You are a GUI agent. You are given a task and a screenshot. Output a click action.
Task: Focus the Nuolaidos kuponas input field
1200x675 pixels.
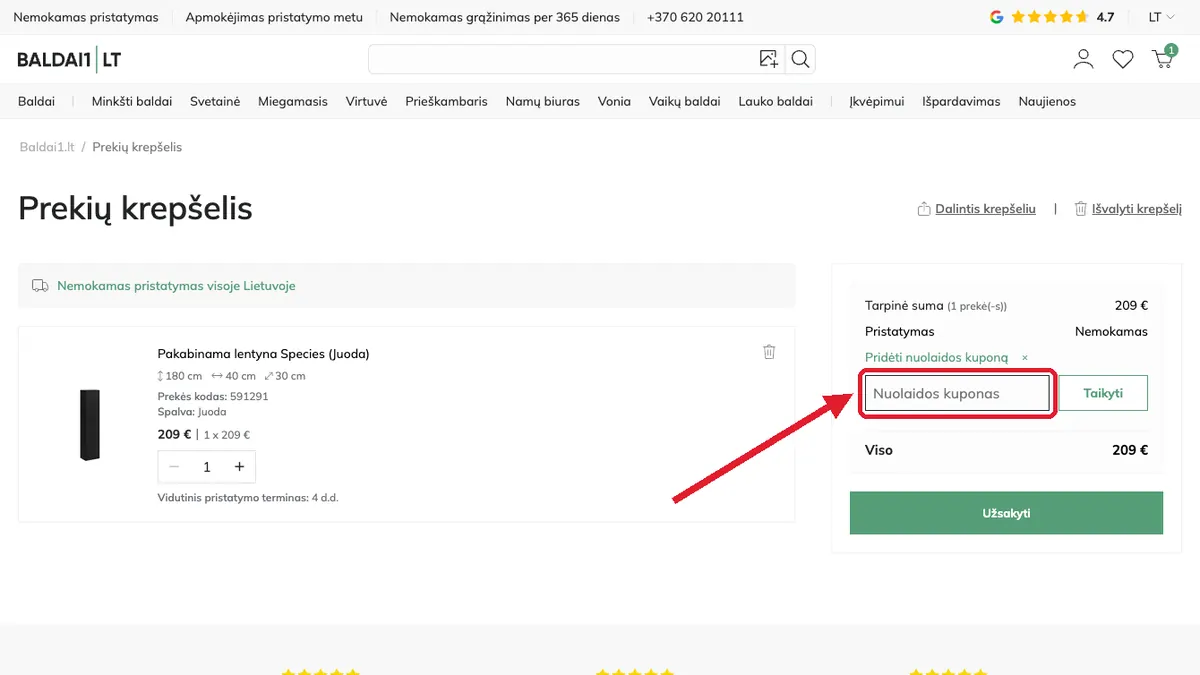957,393
